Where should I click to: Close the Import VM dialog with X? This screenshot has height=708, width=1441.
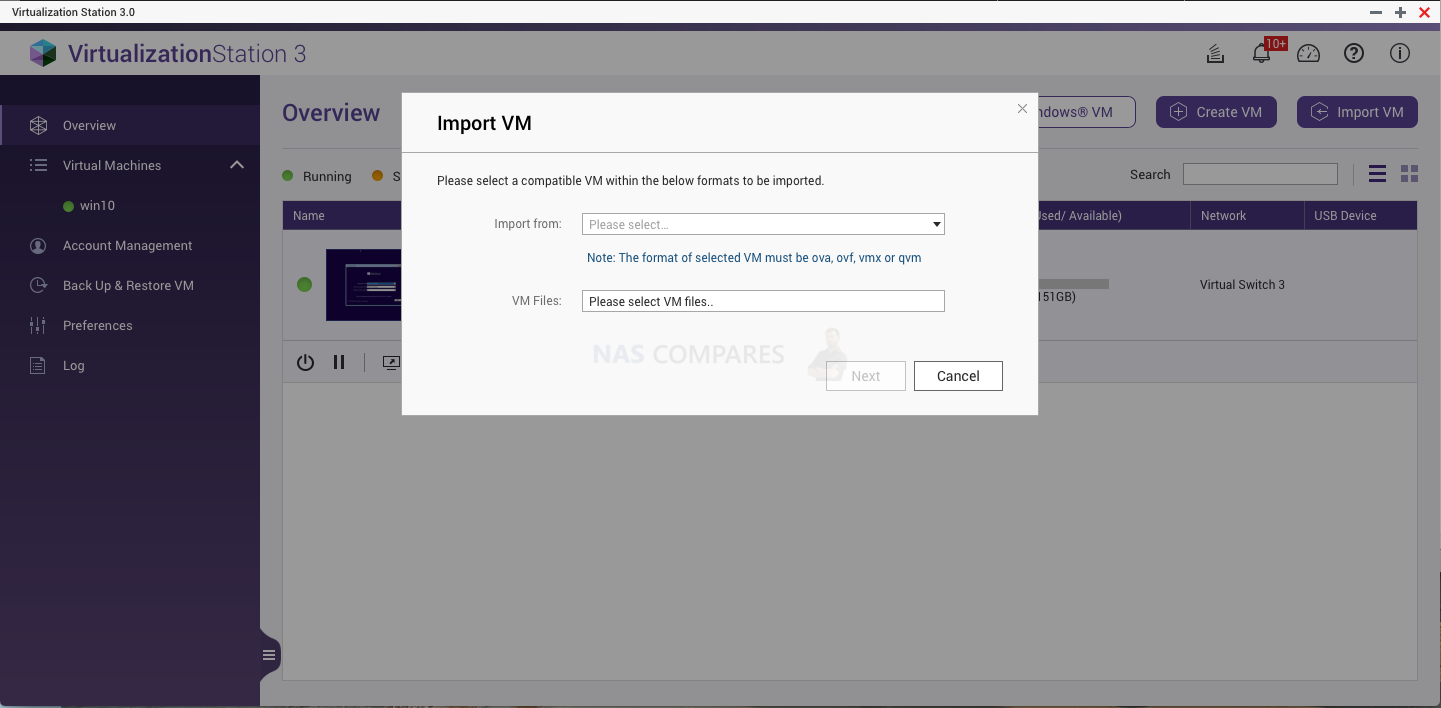[x=1022, y=109]
